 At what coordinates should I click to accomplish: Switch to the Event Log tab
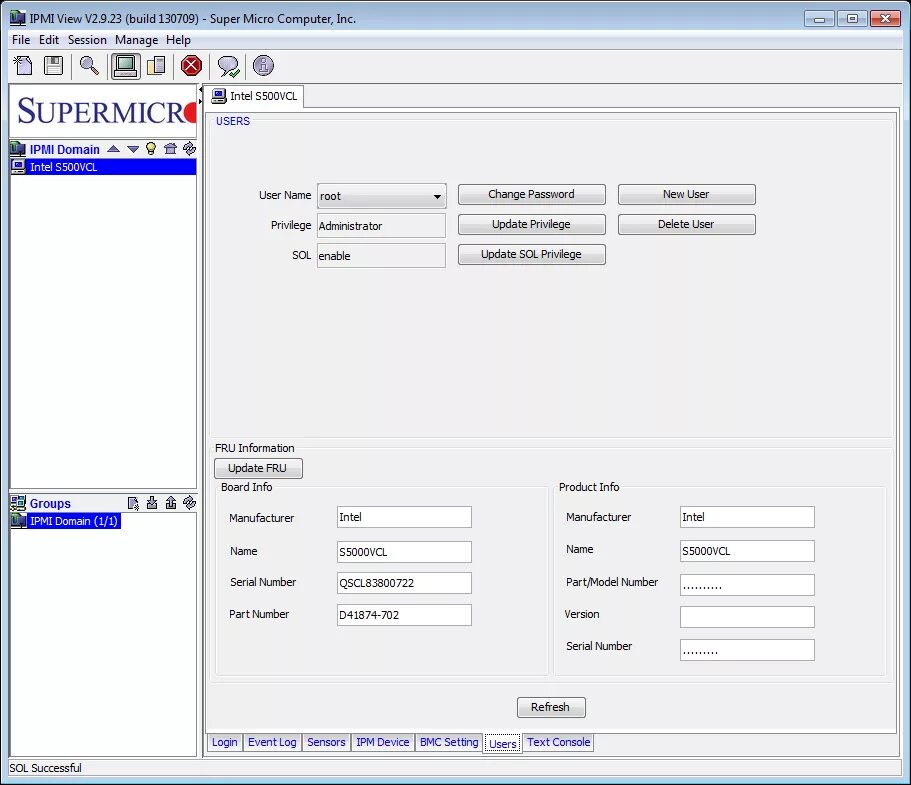[x=272, y=742]
